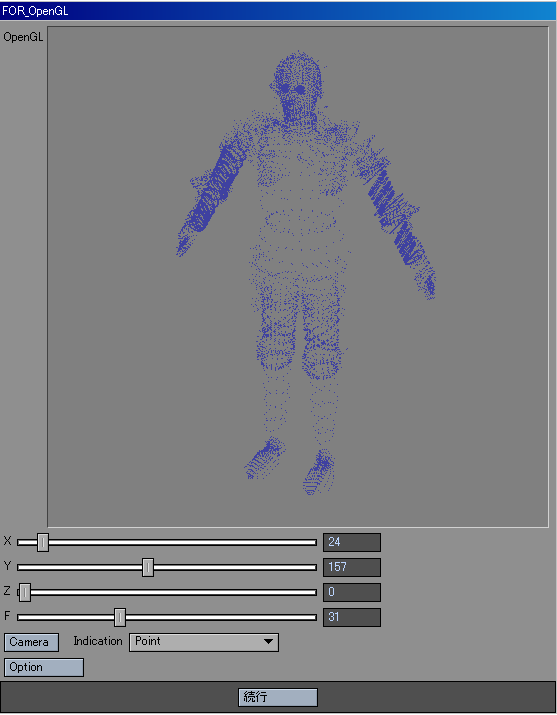
Task: Click the F value field showing 31
Action: 352,617
